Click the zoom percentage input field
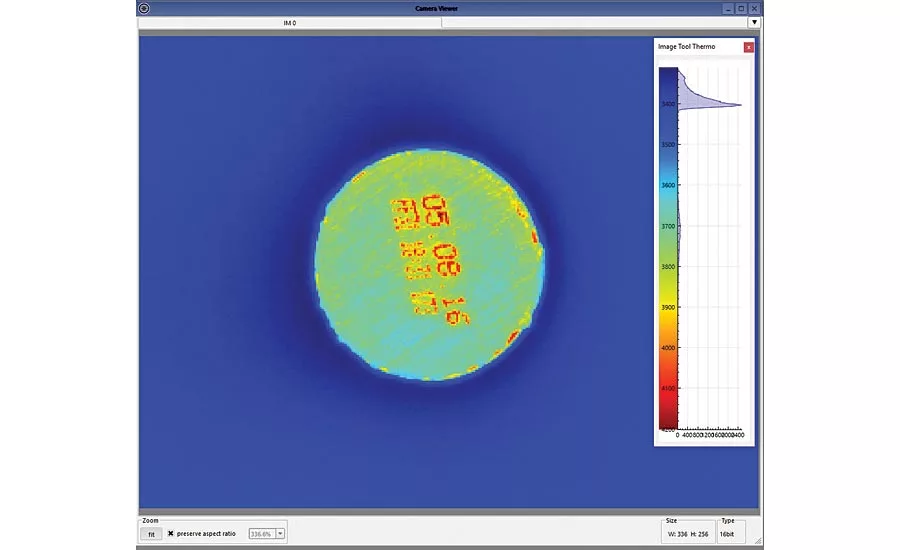The height and width of the screenshot is (550, 900). click(262, 534)
